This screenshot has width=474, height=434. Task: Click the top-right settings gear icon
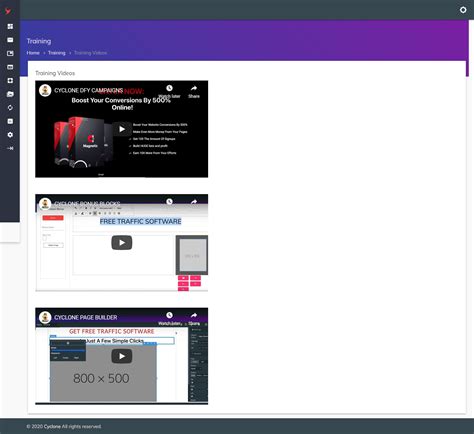coord(463,10)
